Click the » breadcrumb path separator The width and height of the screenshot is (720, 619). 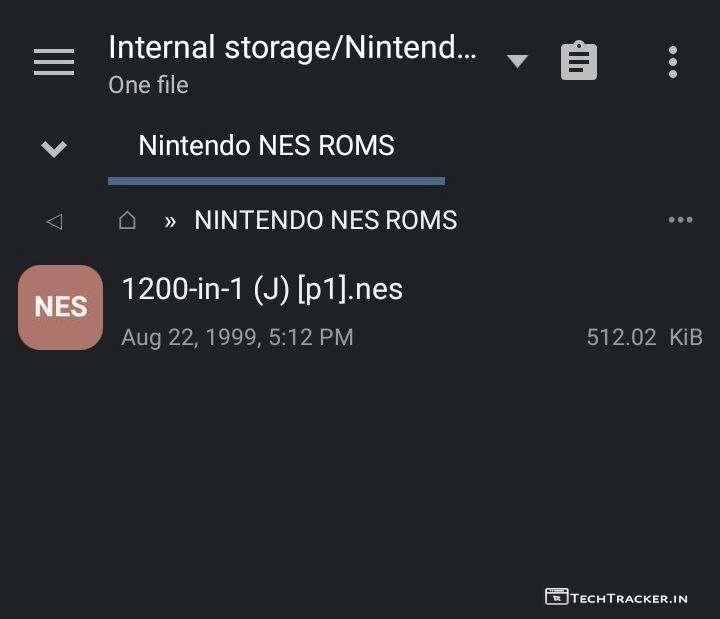(x=170, y=221)
